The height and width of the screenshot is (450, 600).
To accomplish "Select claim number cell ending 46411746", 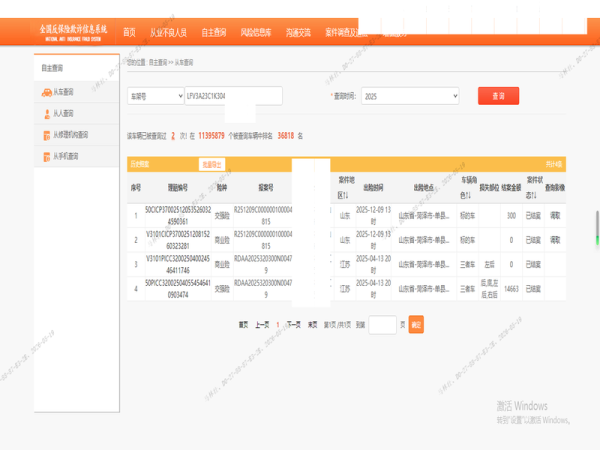I will tap(178, 265).
